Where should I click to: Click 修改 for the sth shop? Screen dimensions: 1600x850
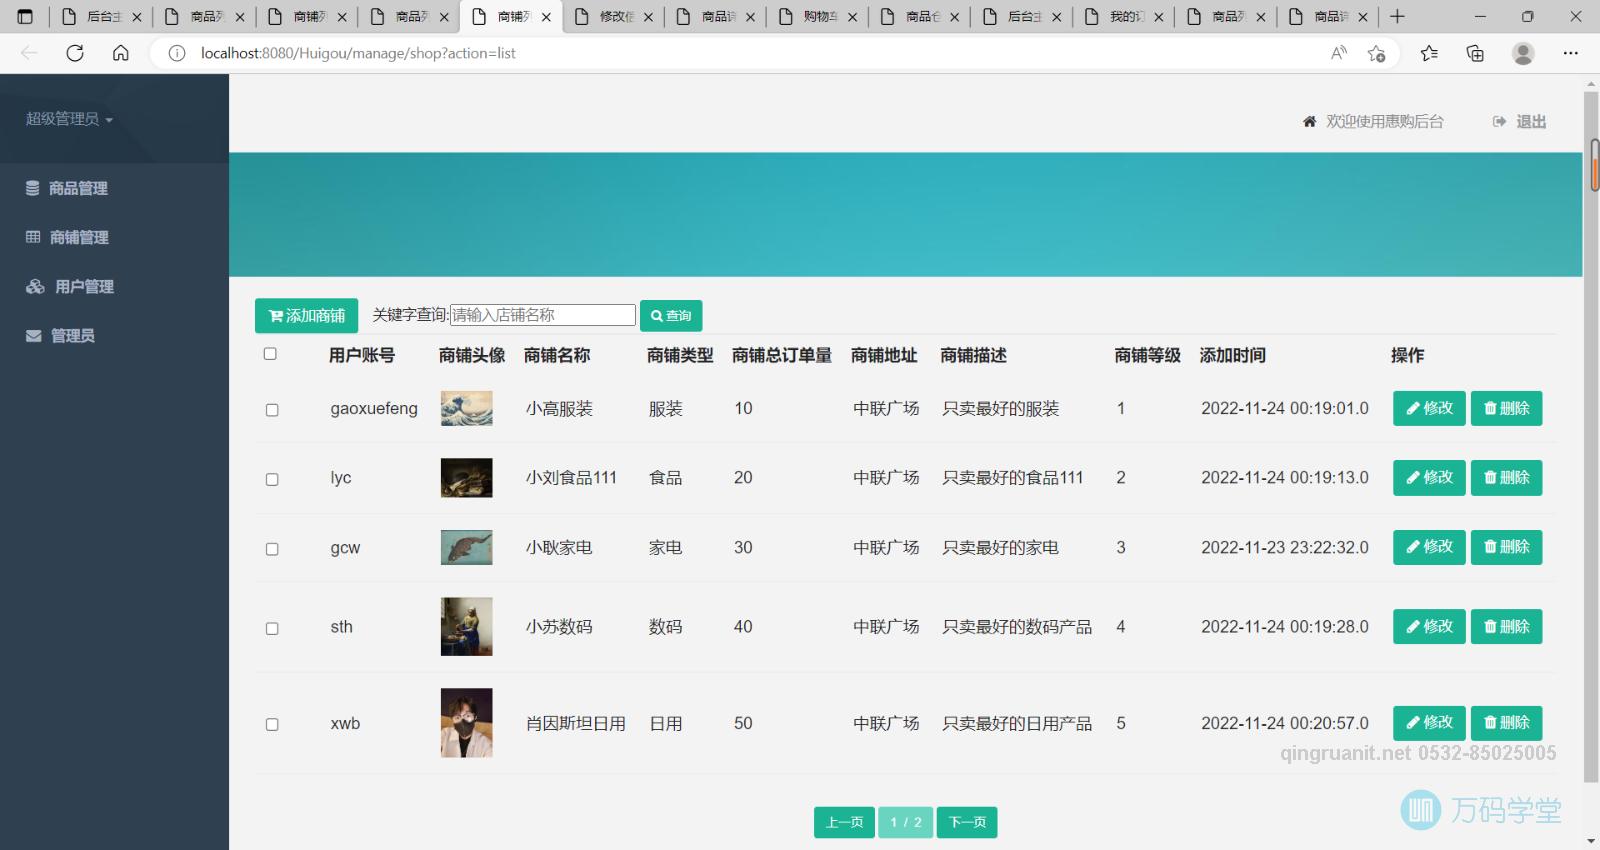(1429, 626)
